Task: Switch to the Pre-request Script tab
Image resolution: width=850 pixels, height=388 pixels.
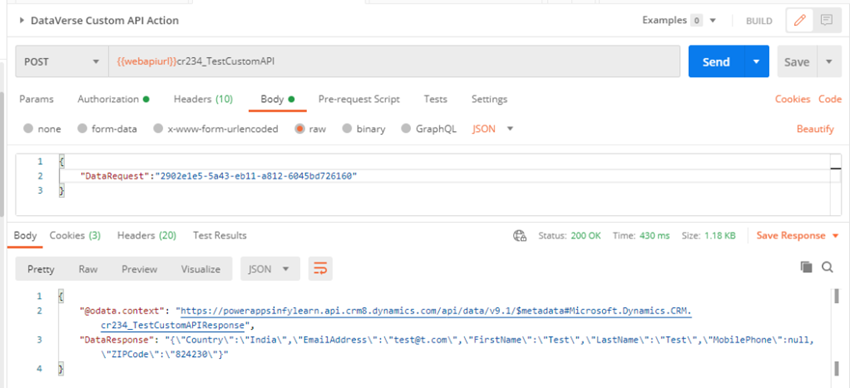Action: pos(359,99)
